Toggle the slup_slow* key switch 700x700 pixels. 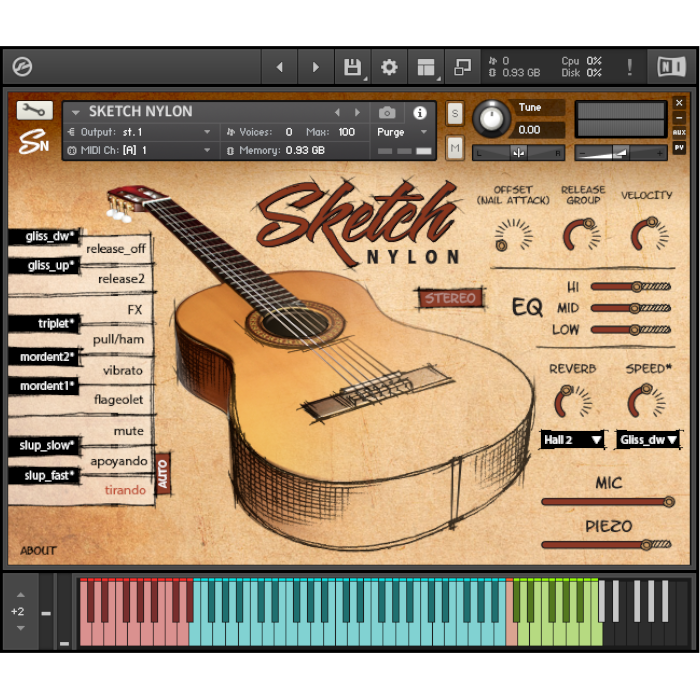point(44,445)
